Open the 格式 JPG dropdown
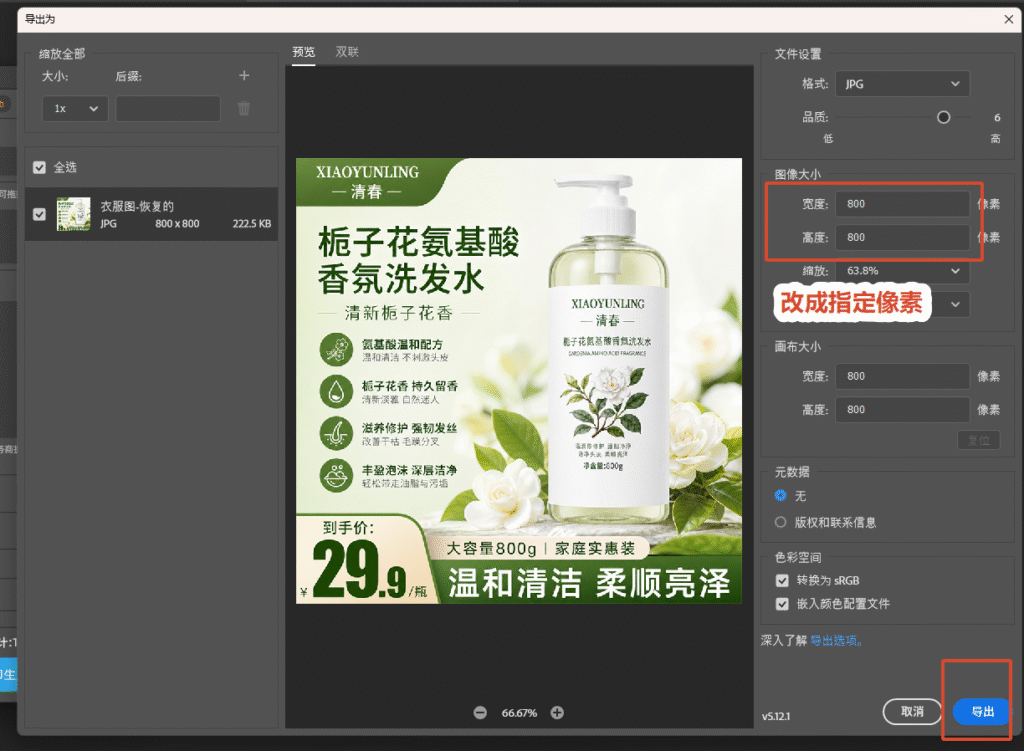The width and height of the screenshot is (1024, 751). (903, 84)
